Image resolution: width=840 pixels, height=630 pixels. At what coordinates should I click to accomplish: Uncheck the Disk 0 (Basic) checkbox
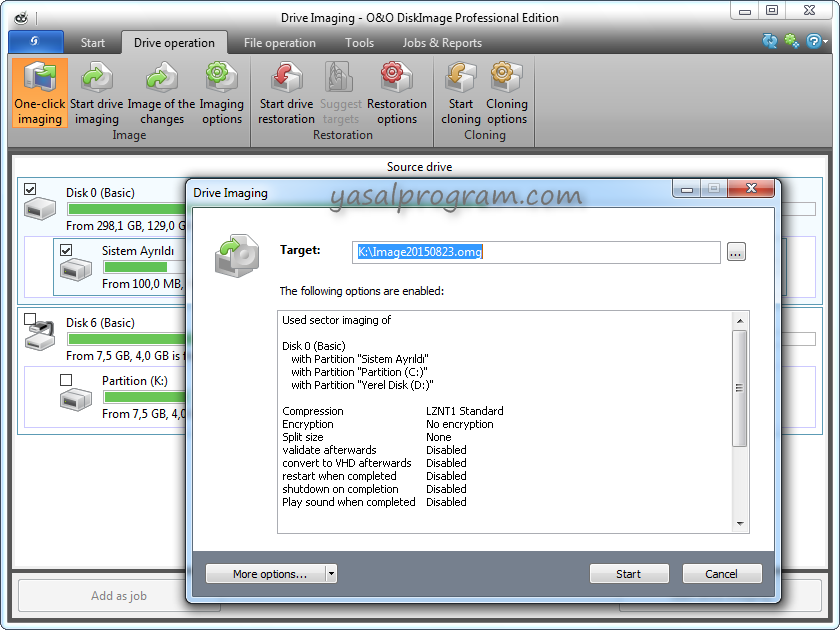coord(30,189)
